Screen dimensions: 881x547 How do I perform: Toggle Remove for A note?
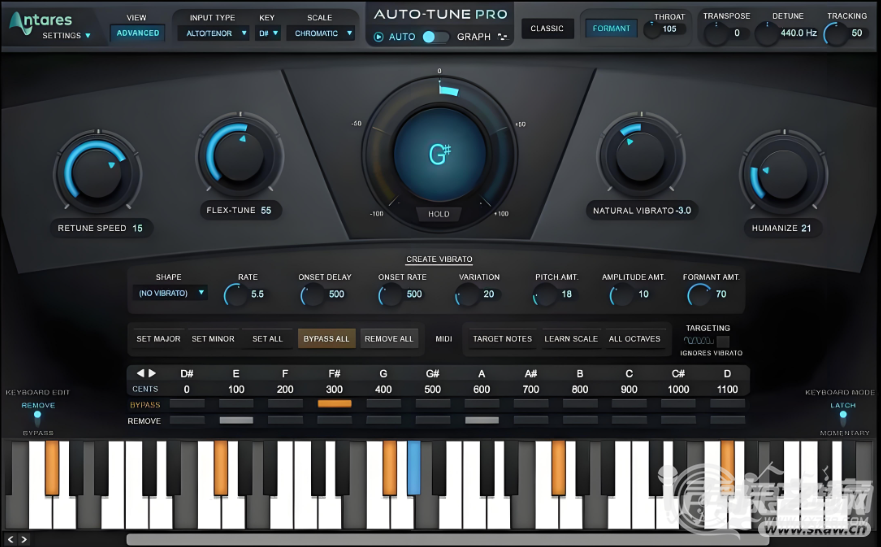(x=482, y=420)
